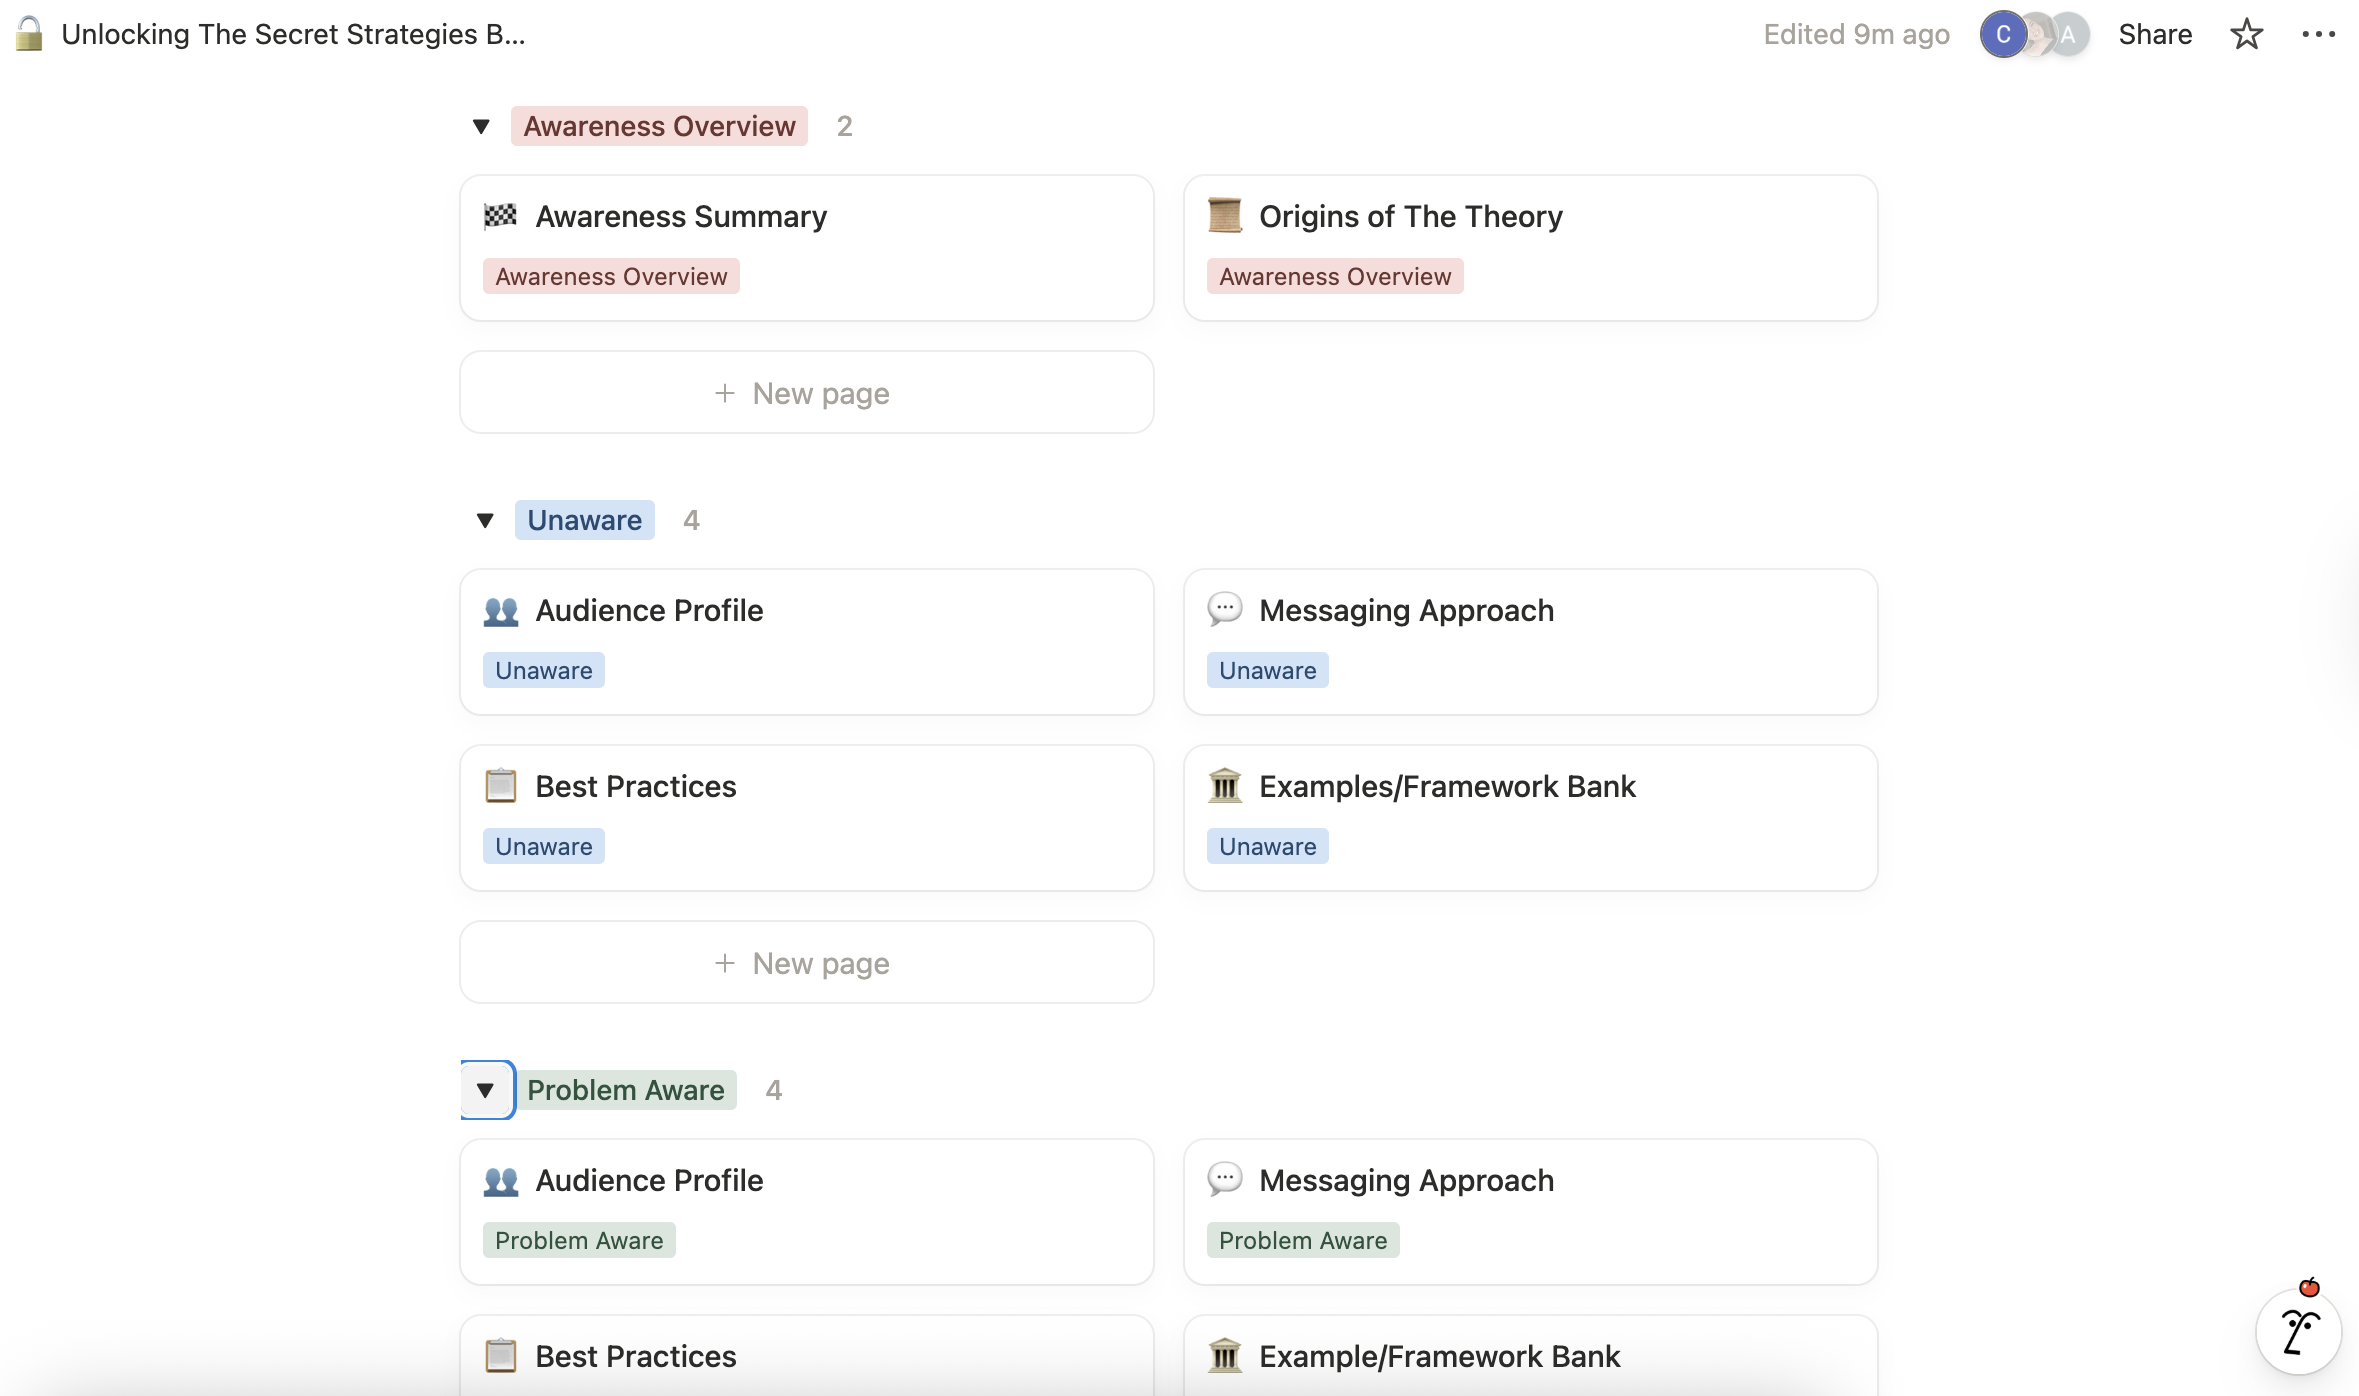Open the three-dot more options menu
The height and width of the screenshot is (1396, 2359).
point(2318,35)
